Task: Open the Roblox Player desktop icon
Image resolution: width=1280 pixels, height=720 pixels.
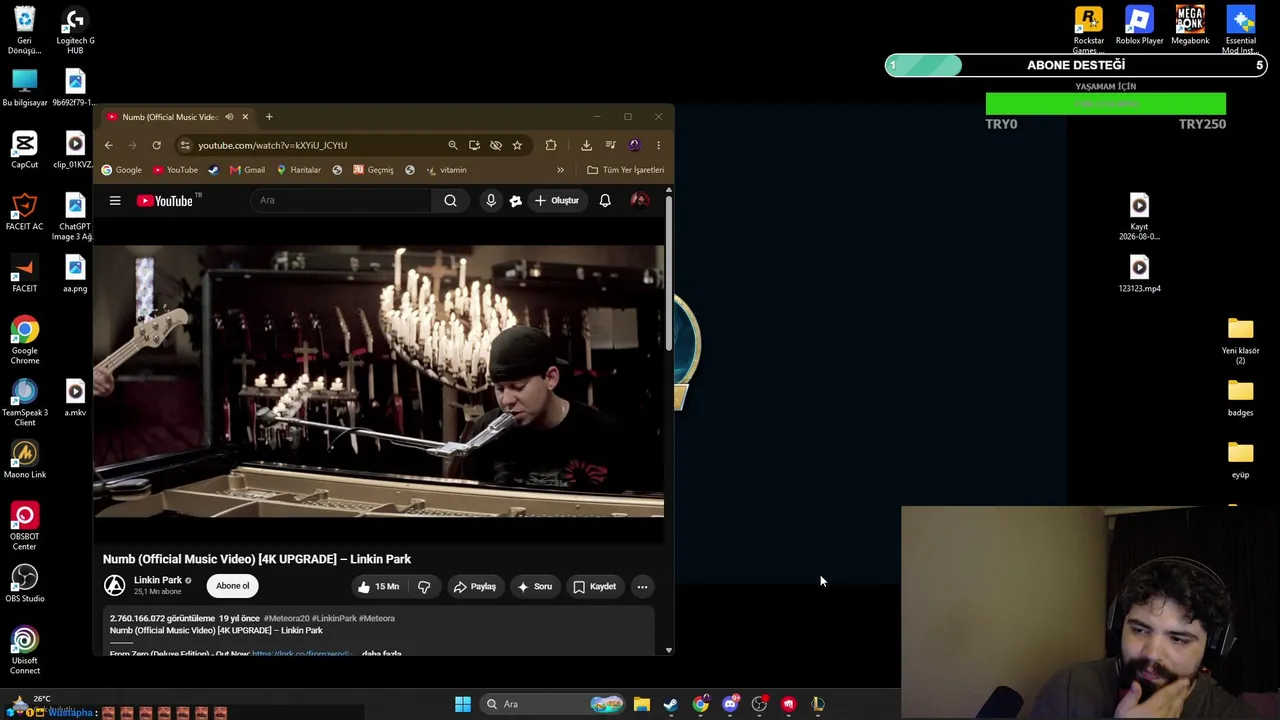Action: [1139, 26]
